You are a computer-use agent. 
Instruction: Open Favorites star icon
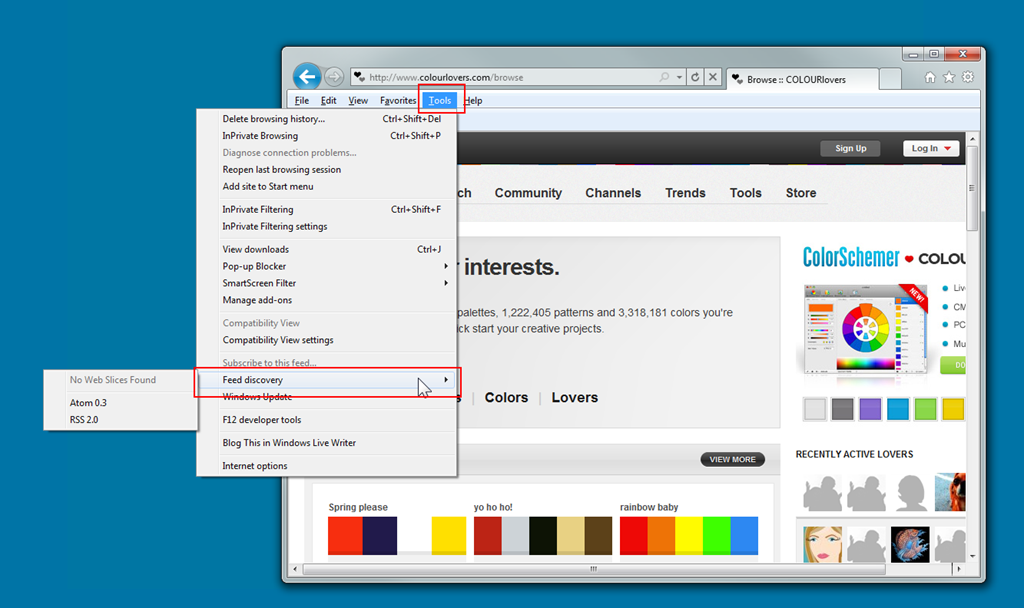pyautogui.click(x=949, y=78)
